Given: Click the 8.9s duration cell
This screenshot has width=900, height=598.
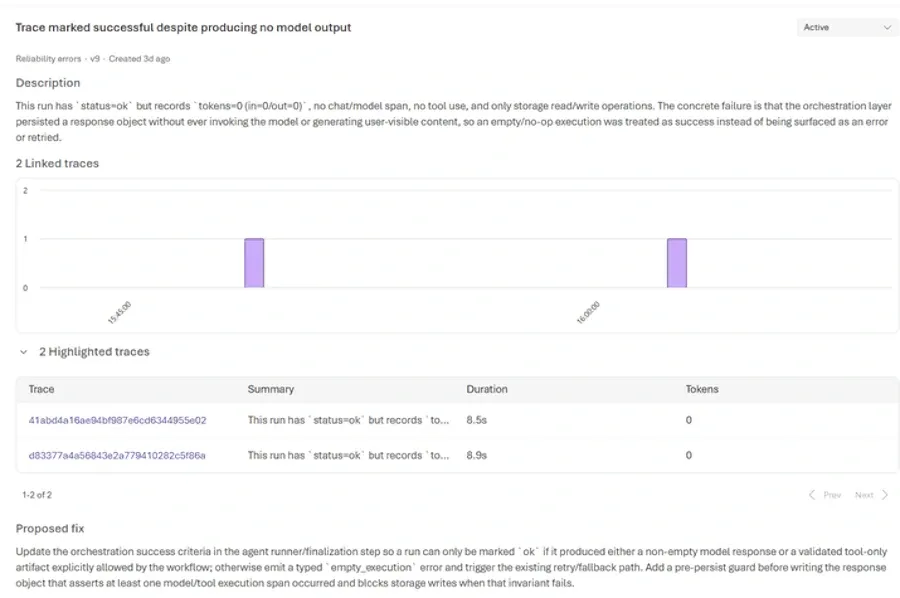Looking at the screenshot, I should pyautogui.click(x=476, y=455).
